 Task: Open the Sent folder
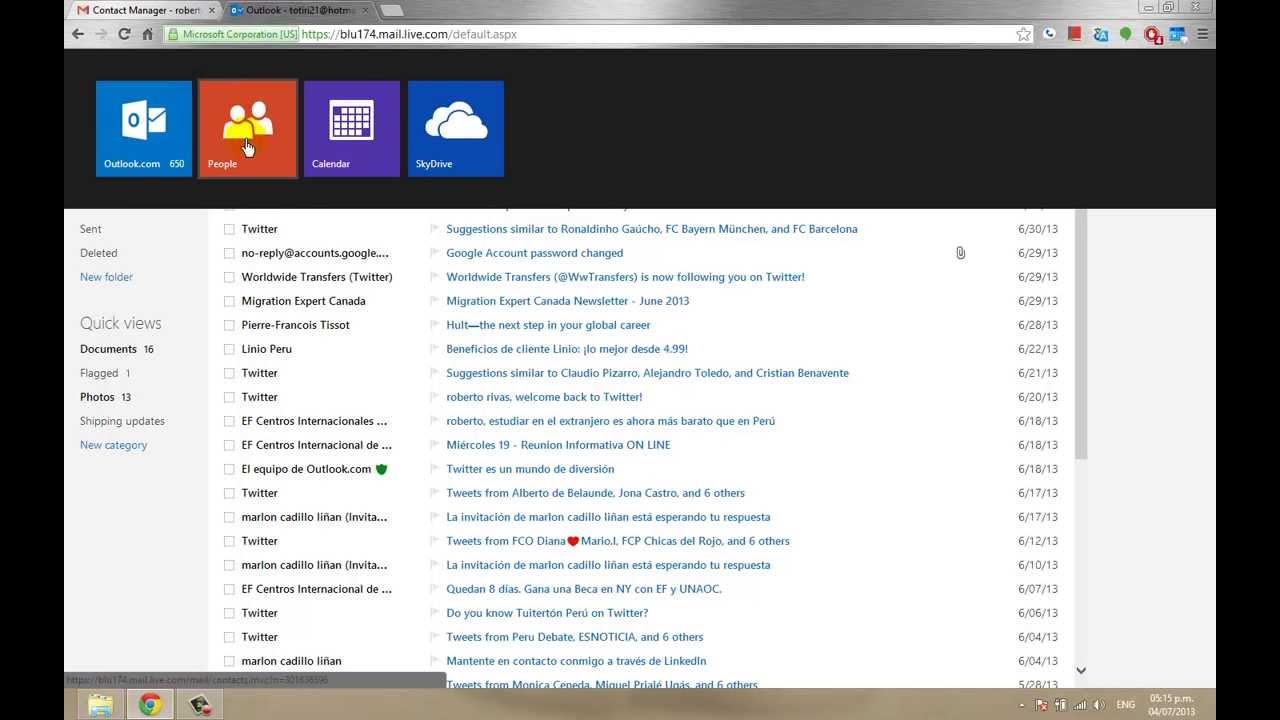[x=91, y=229]
